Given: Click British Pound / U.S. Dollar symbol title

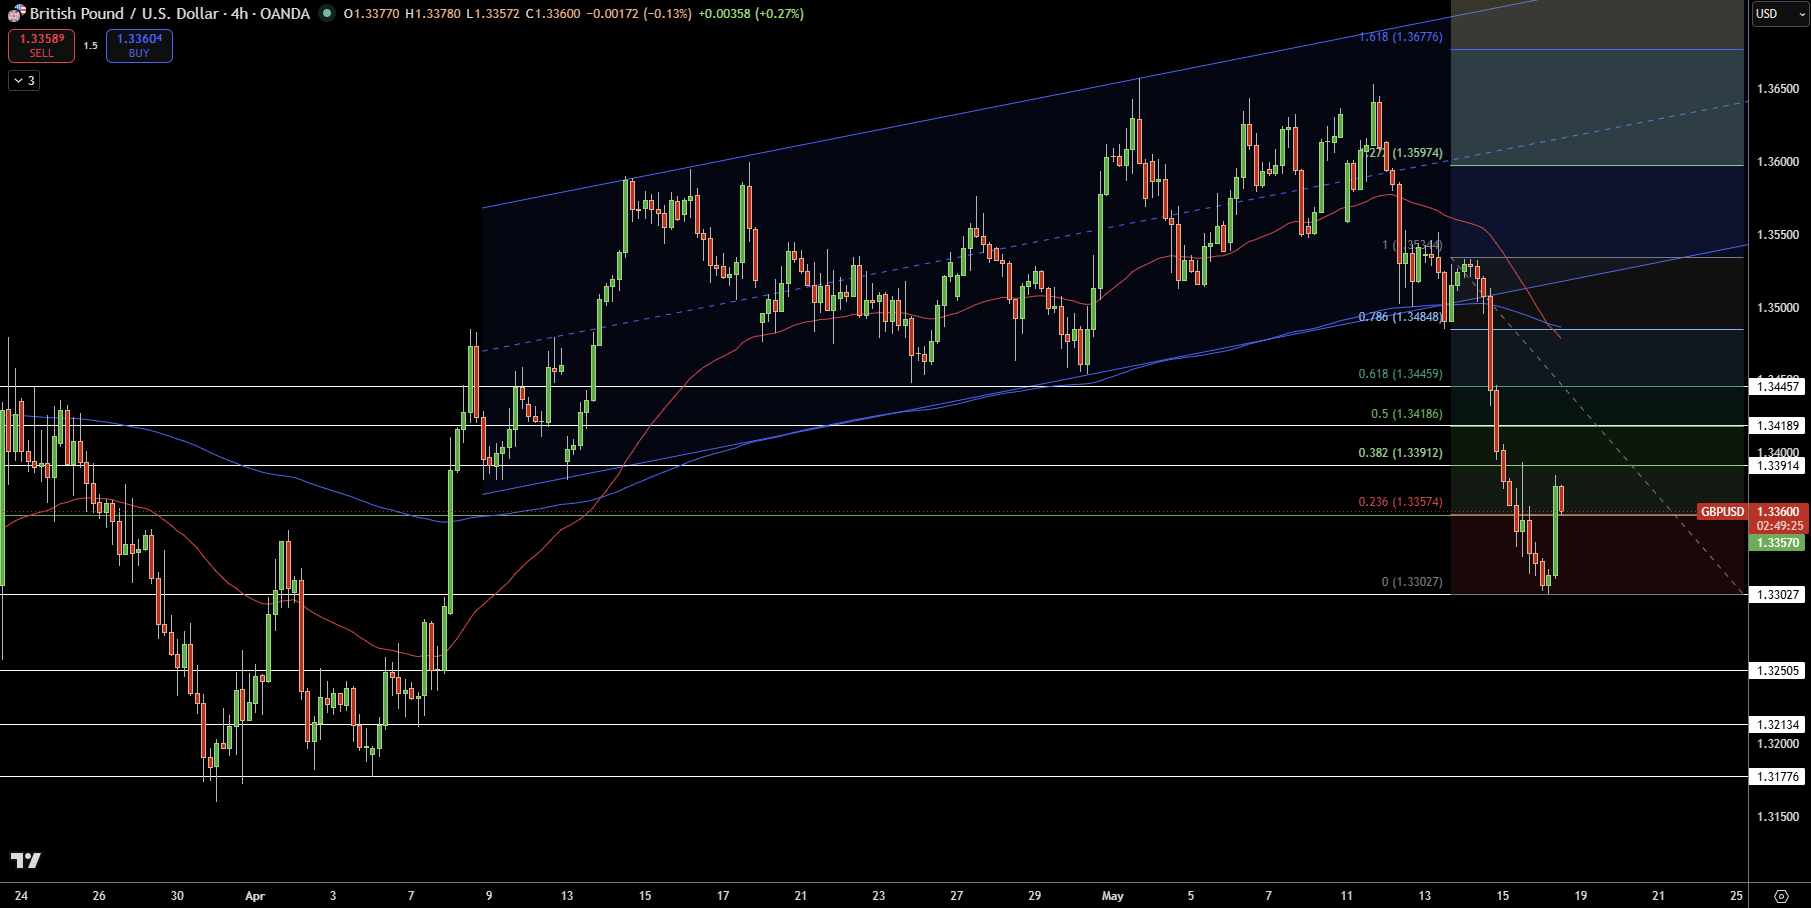Looking at the screenshot, I should 124,13.
